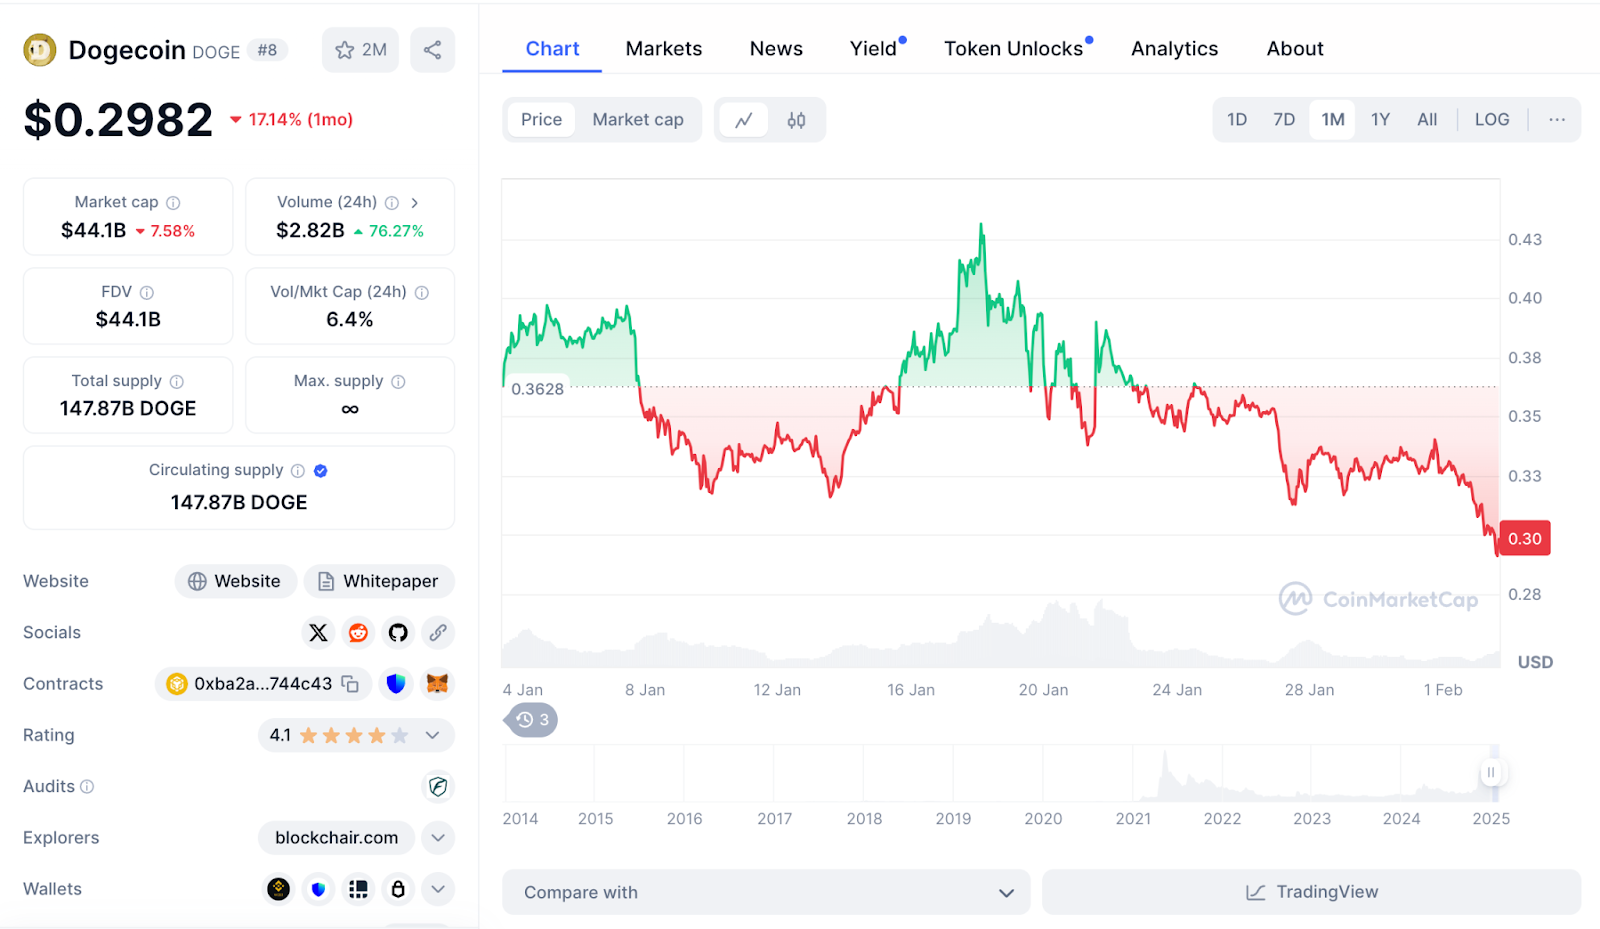Set chart range to 1D
Image resolution: width=1600 pixels, height=929 pixels.
pos(1237,120)
